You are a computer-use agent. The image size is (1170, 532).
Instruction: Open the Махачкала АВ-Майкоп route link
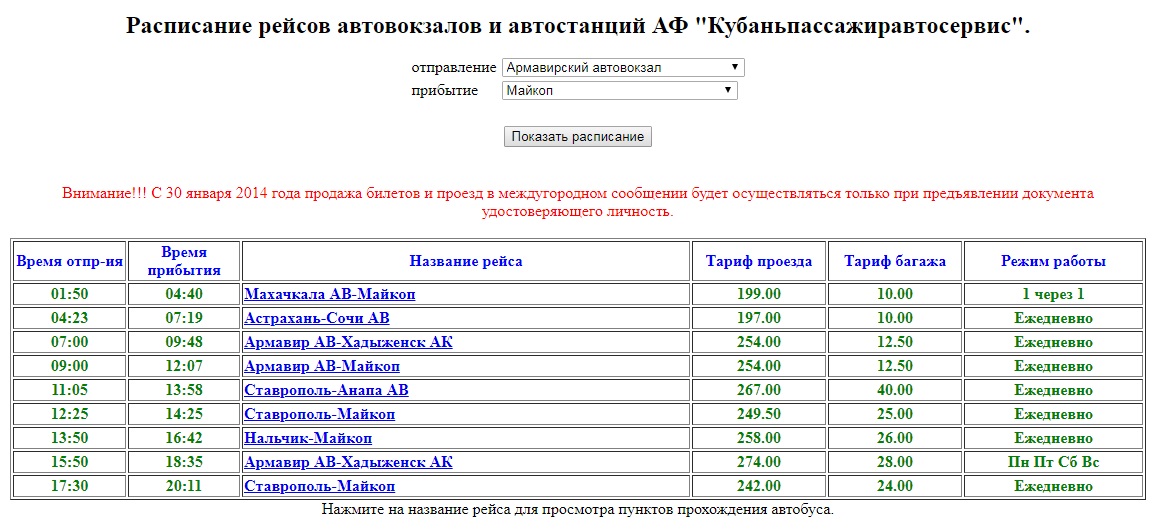click(329, 294)
